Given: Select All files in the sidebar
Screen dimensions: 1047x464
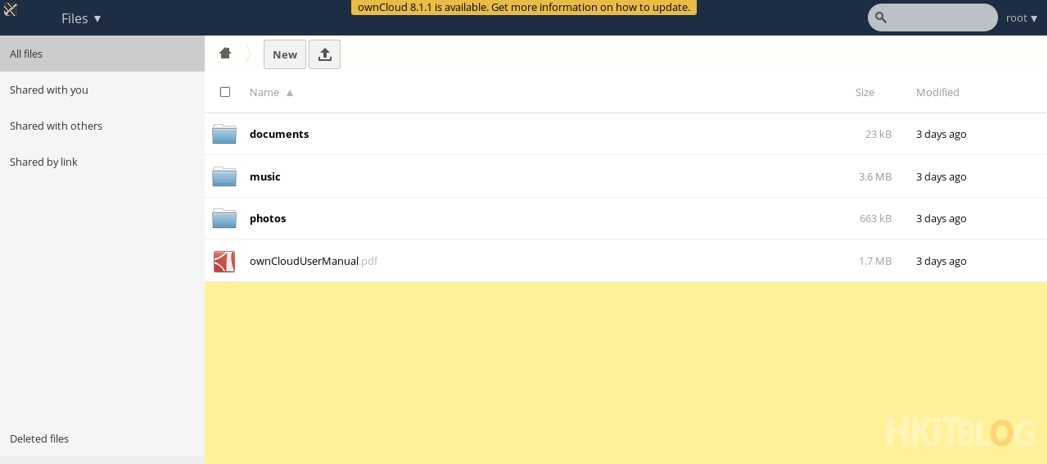Looking at the screenshot, I should click(27, 54).
